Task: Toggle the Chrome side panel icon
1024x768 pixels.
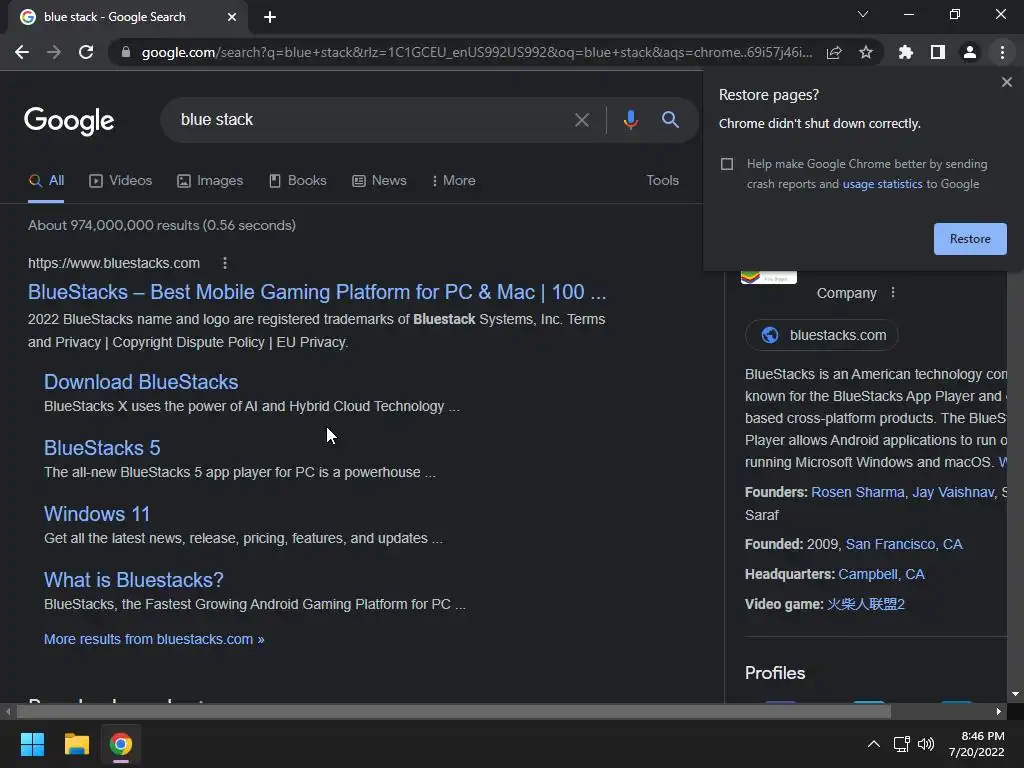Action: 938,52
